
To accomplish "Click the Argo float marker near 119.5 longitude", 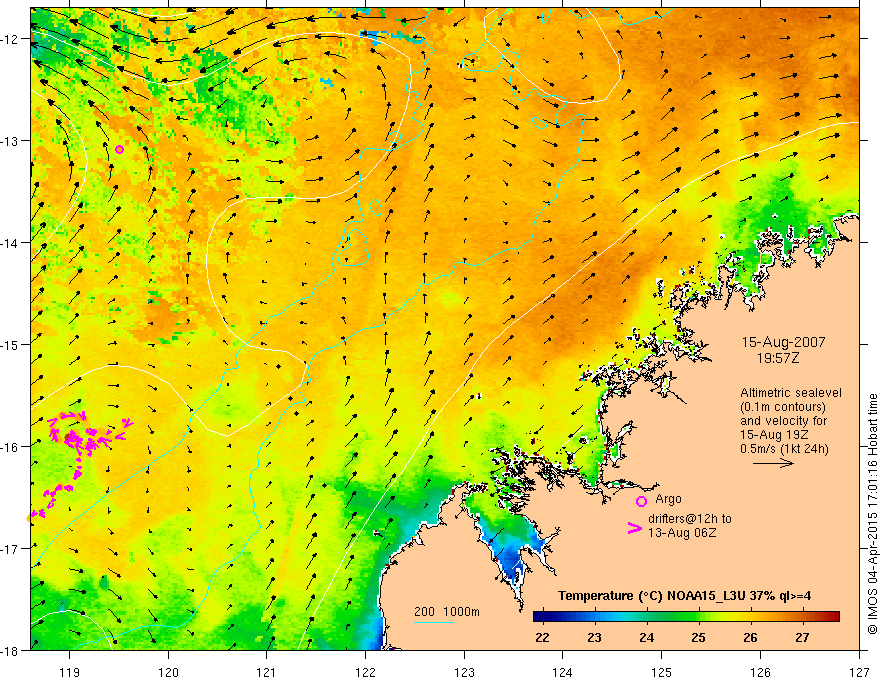I will [120, 149].
